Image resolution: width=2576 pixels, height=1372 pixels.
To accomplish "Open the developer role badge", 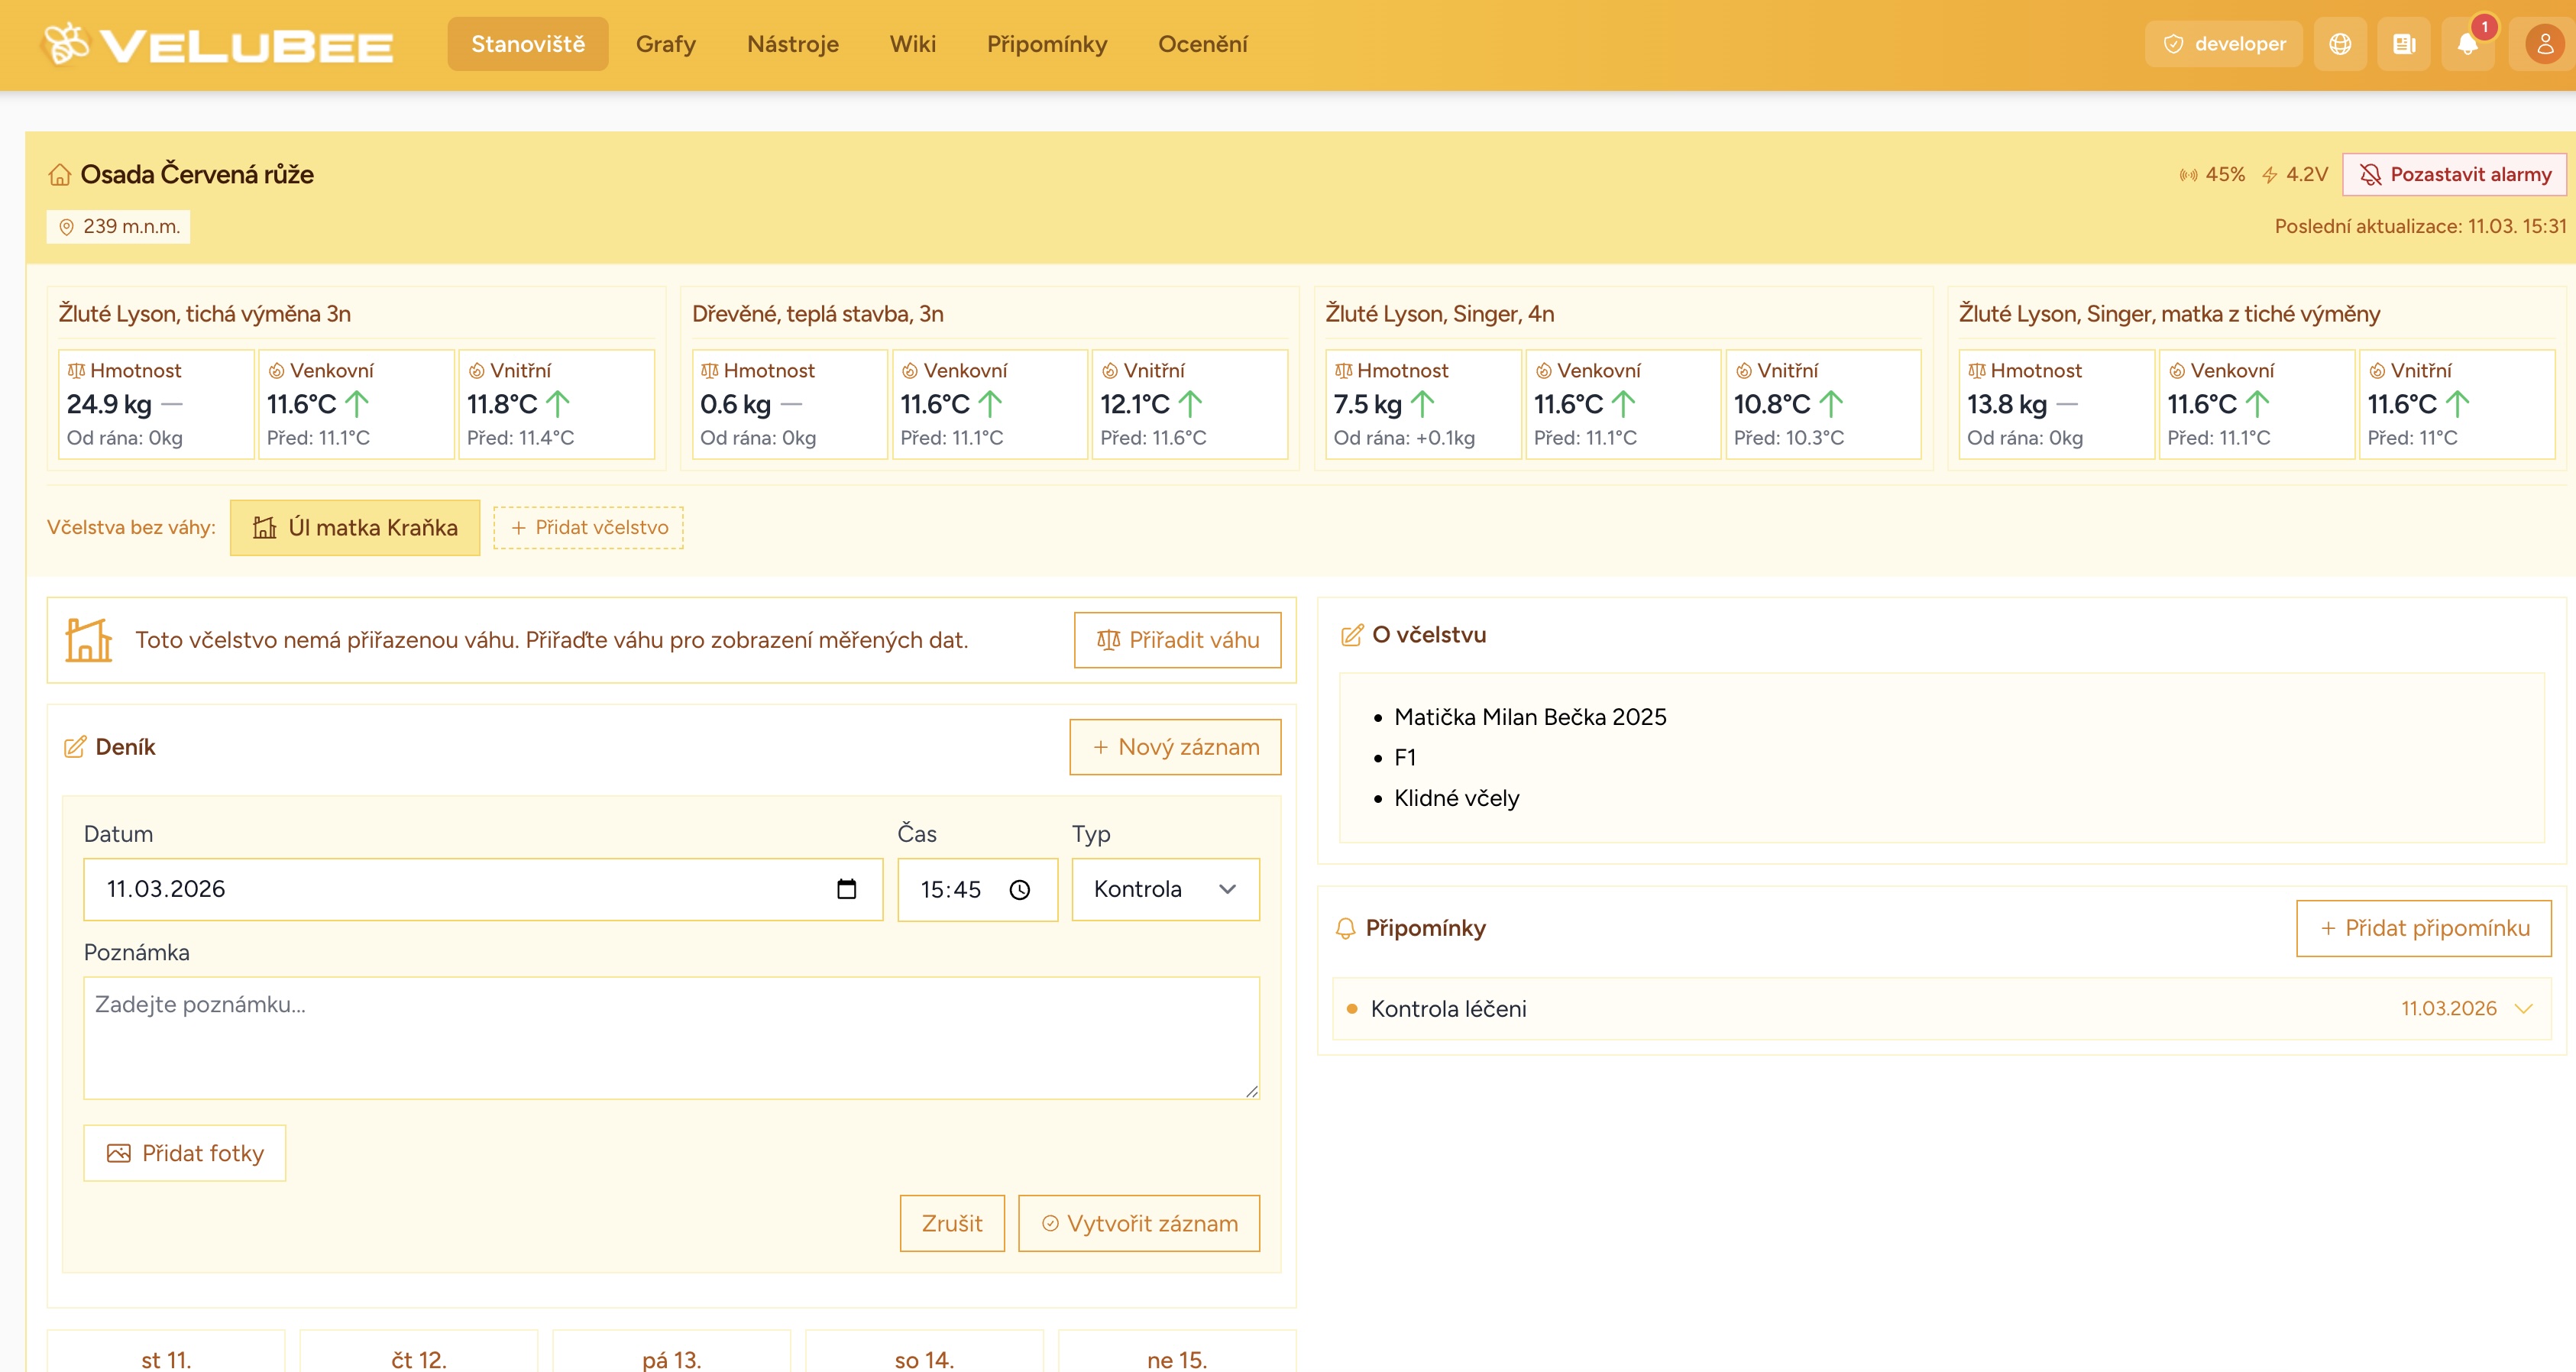I will point(2223,44).
